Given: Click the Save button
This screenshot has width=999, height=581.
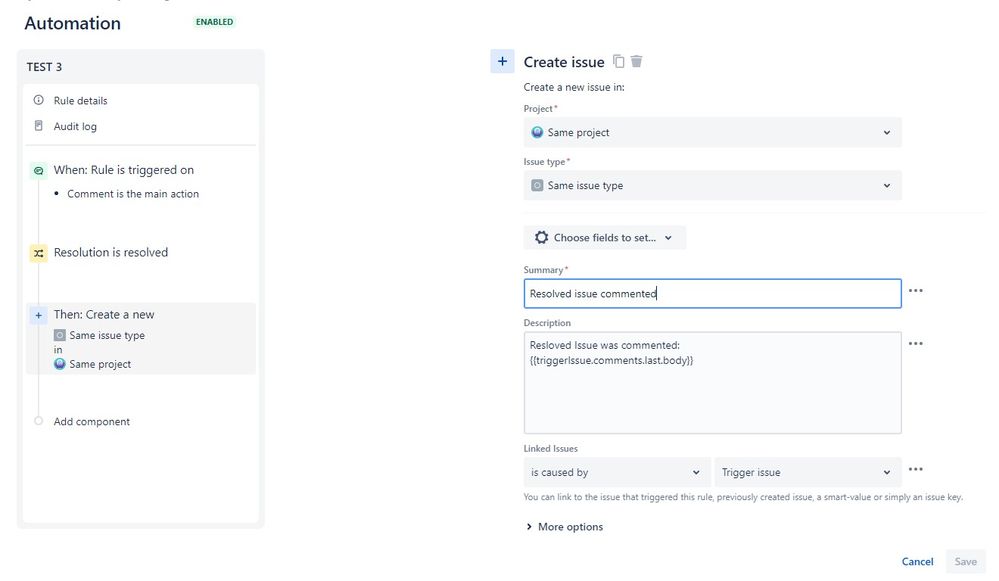Looking at the screenshot, I should 965,561.
